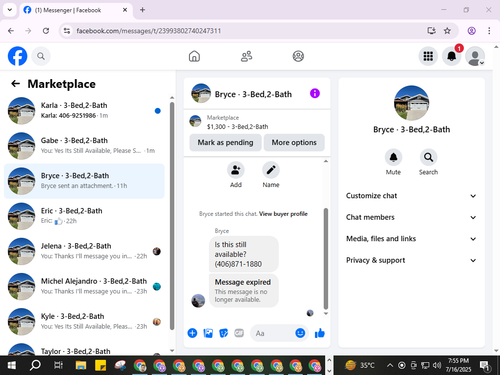Open File Explorer from taskbar
Image resolution: width=500 pixels, height=375 pixels.
point(81,366)
